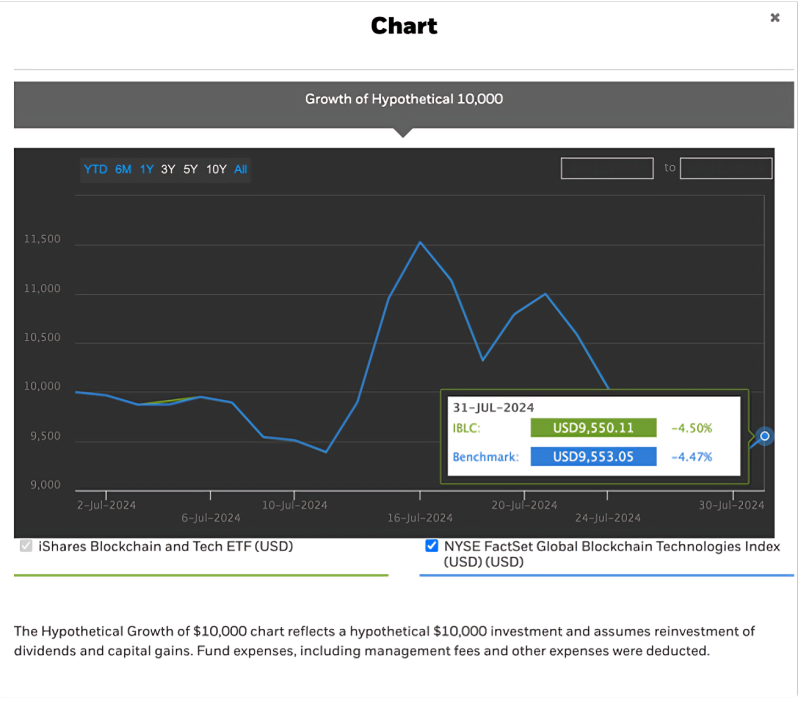Click the 24-Jul-2024 axis label

(x=607, y=518)
